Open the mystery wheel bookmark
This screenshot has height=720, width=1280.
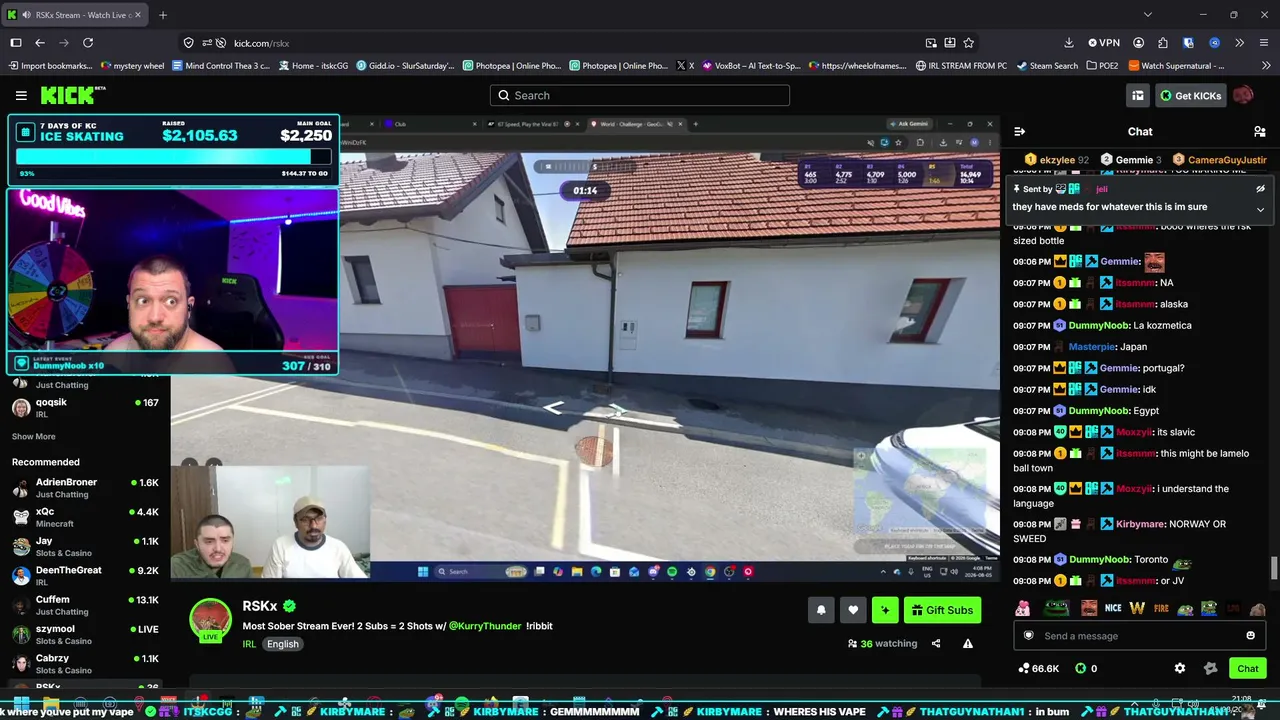click(132, 66)
